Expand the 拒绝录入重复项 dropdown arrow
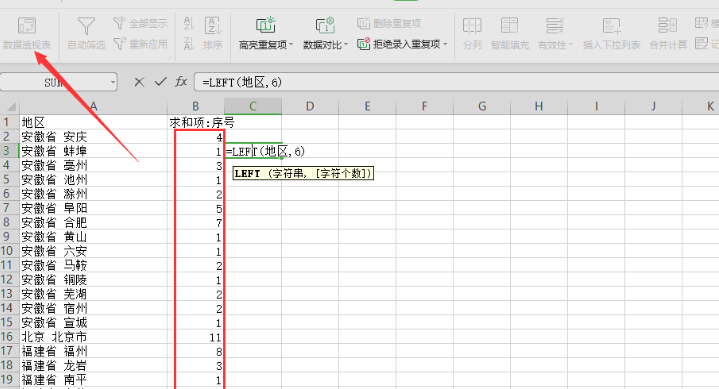The image size is (719, 389). 445,44
